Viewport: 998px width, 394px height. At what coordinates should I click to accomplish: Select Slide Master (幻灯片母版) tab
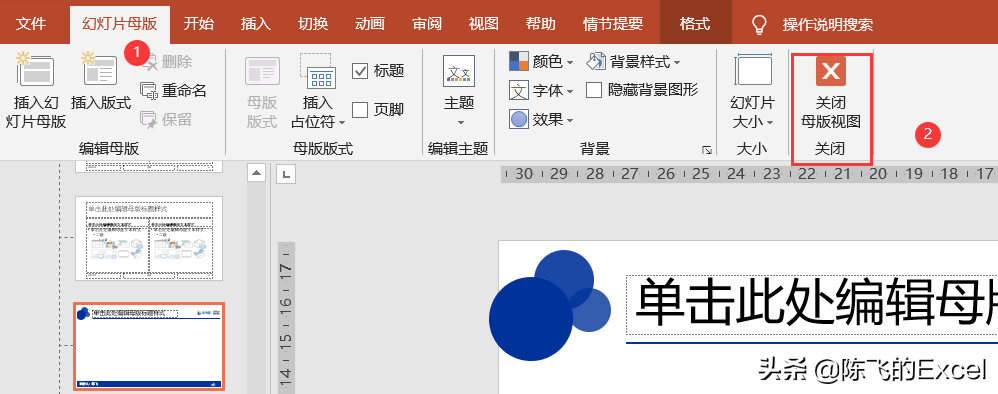(x=120, y=24)
